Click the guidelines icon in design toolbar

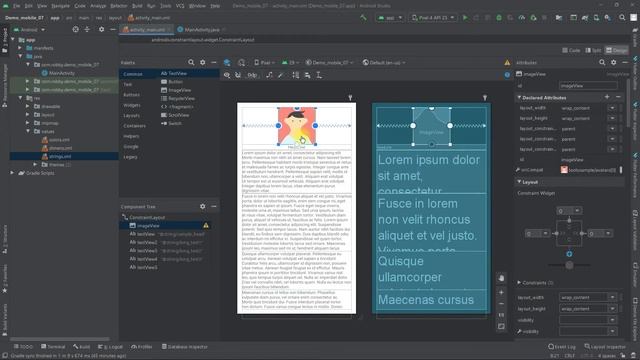319,75
